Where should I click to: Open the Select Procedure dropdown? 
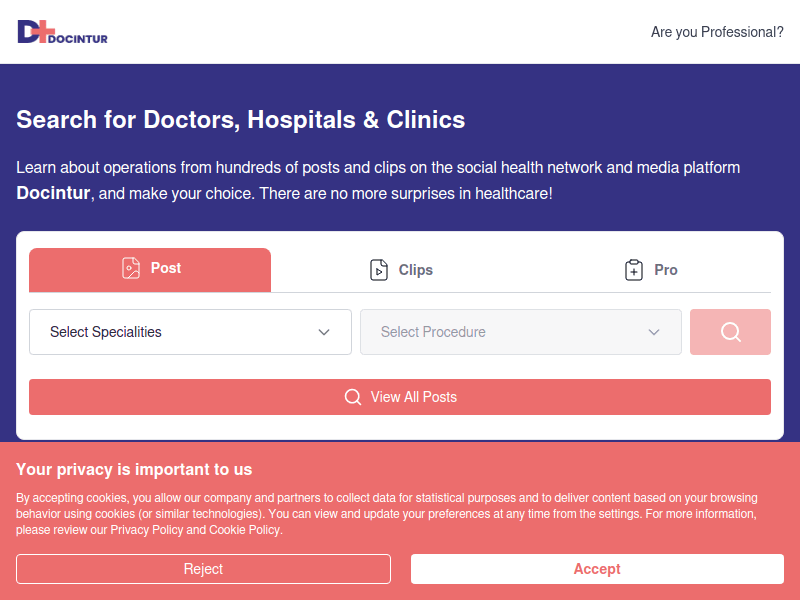coord(520,332)
